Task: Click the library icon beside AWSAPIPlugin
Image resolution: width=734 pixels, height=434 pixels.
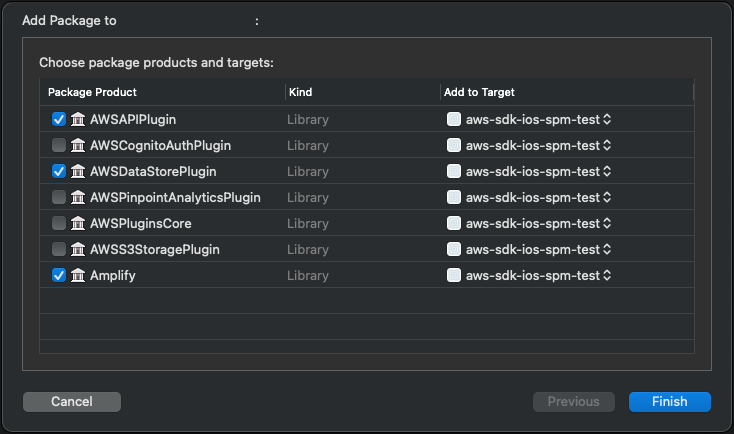Action: tap(78, 119)
